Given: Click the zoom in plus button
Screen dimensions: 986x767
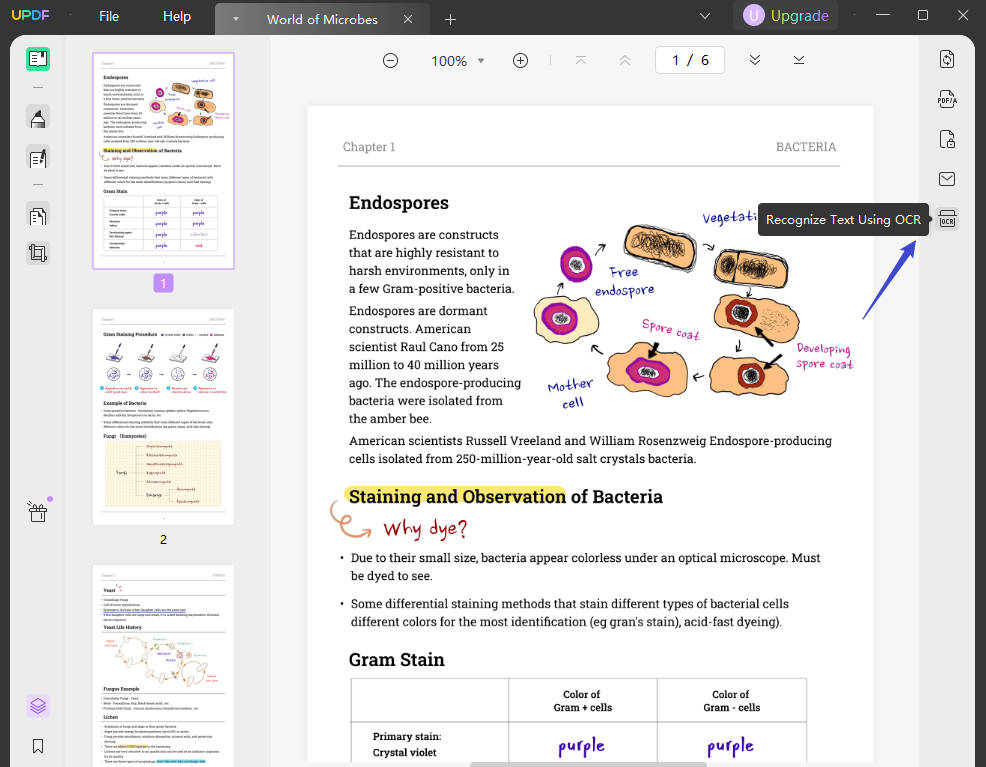Looking at the screenshot, I should click(520, 60).
